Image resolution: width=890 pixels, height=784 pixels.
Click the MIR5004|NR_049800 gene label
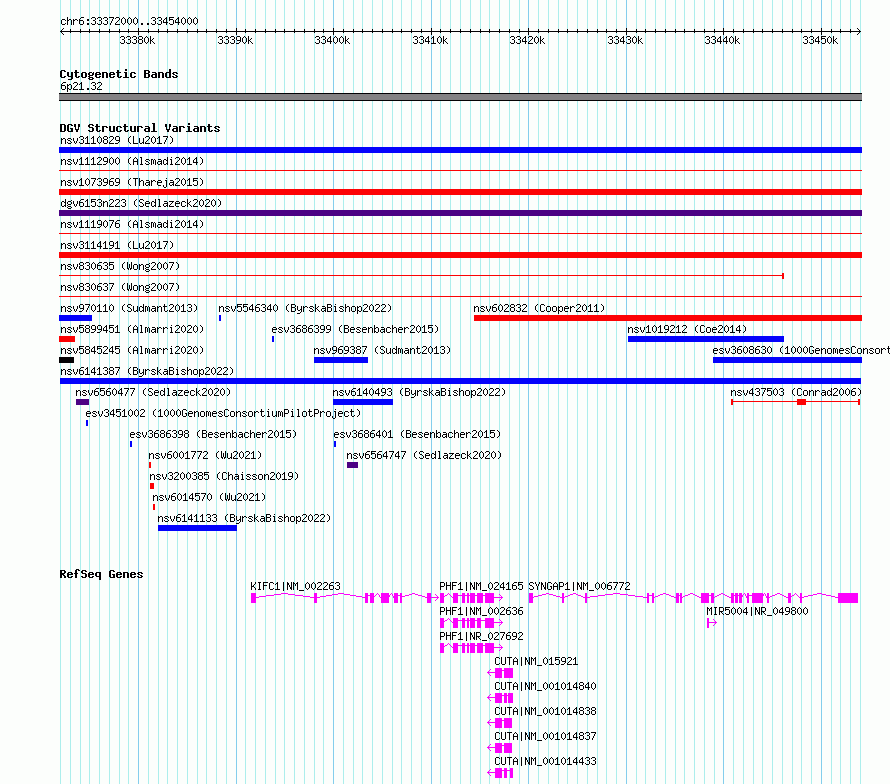tap(757, 611)
